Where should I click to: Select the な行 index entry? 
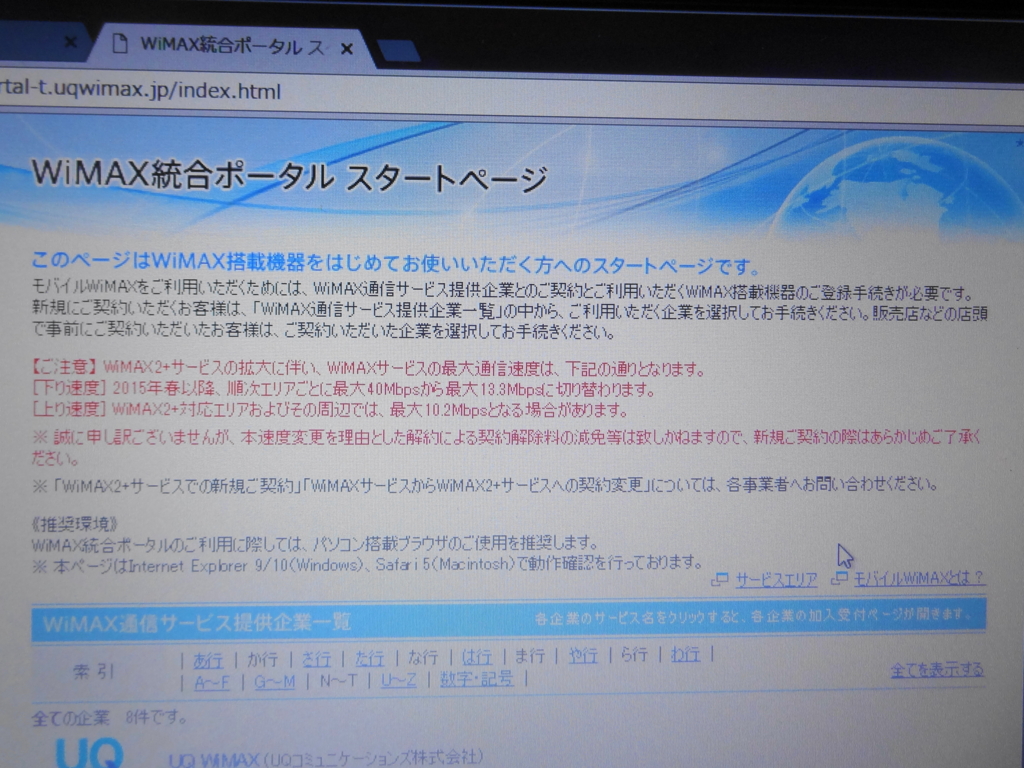tap(423, 657)
